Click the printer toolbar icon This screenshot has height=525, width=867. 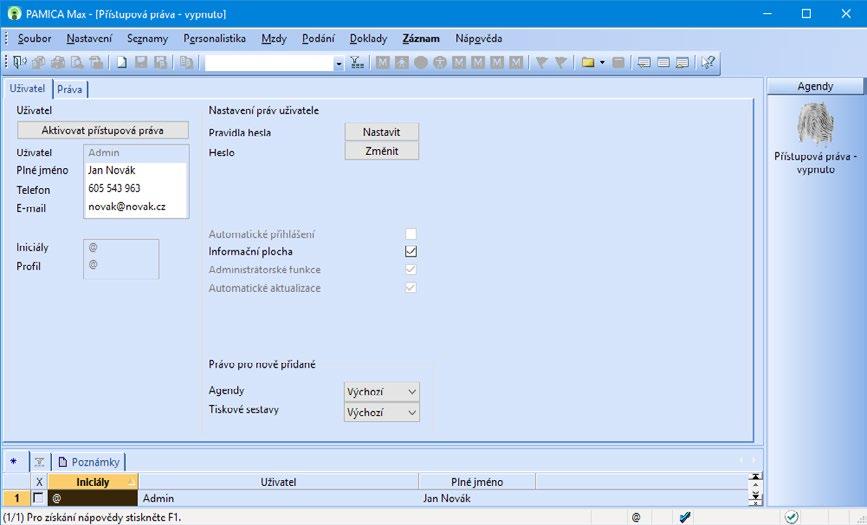click(58, 63)
